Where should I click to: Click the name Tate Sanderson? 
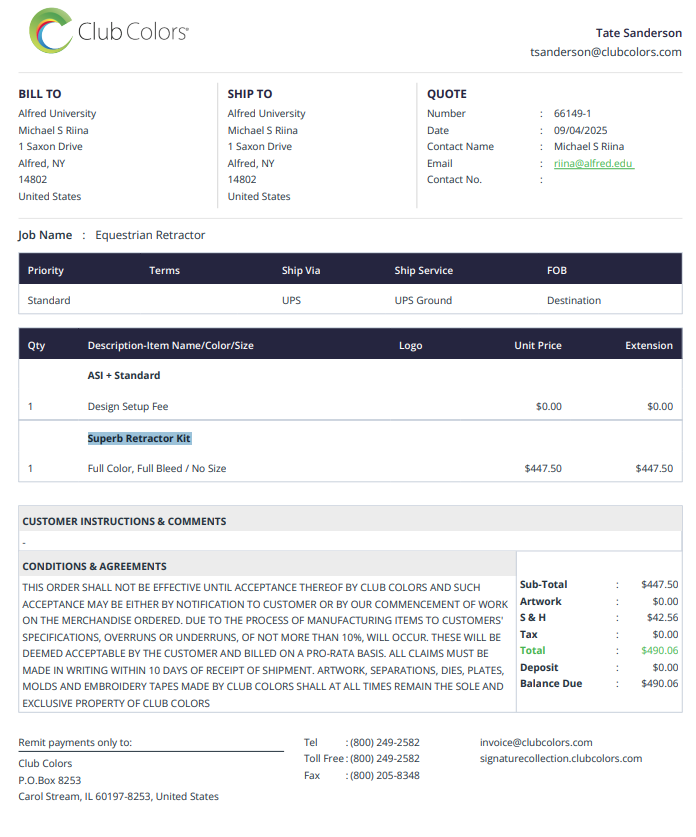(638, 33)
